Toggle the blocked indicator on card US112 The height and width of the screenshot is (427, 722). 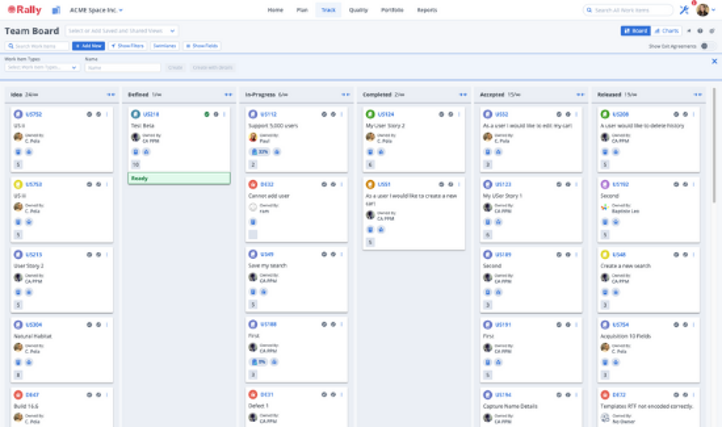pos(333,115)
